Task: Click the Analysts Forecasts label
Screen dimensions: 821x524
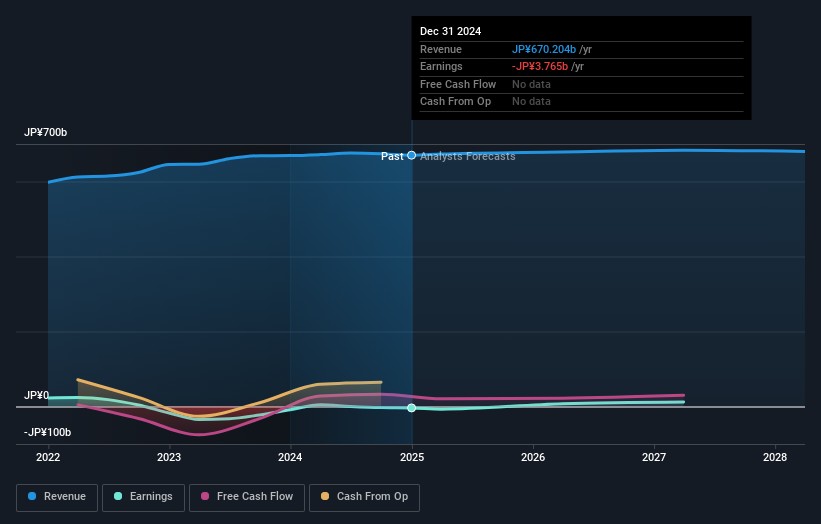Action: tap(468, 156)
